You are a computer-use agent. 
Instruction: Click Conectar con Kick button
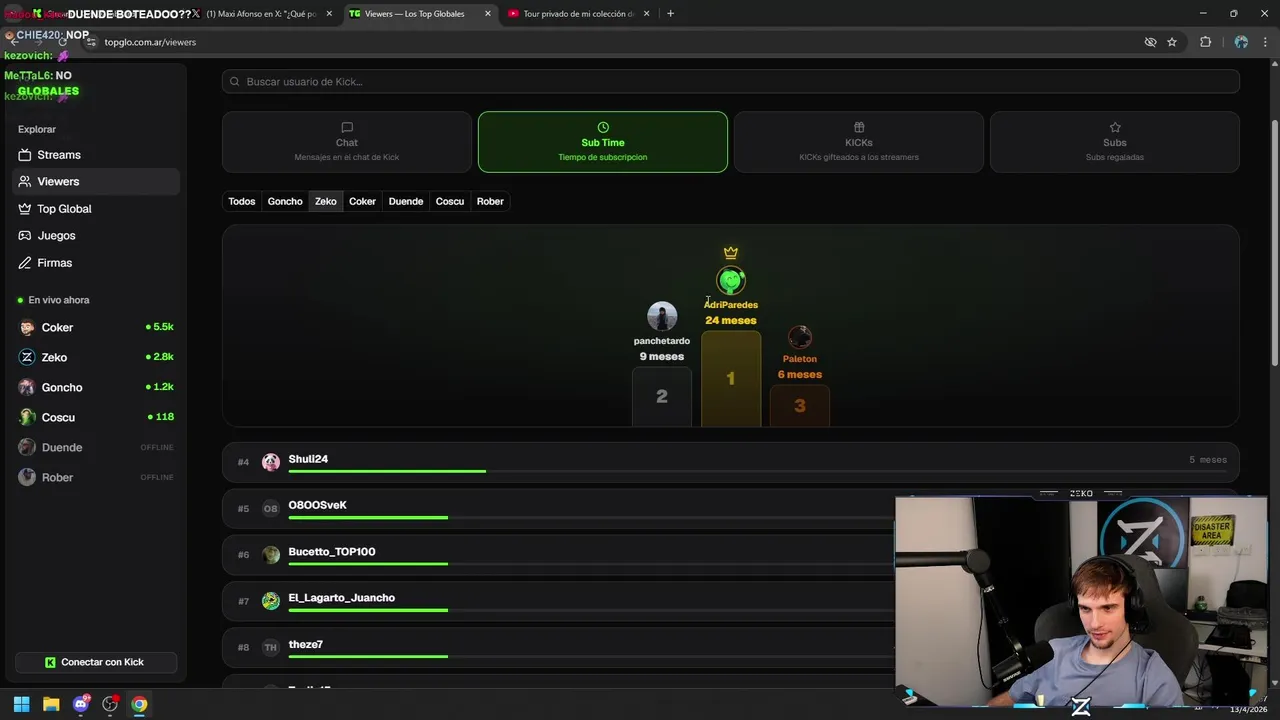pyautogui.click(x=96, y=662)
